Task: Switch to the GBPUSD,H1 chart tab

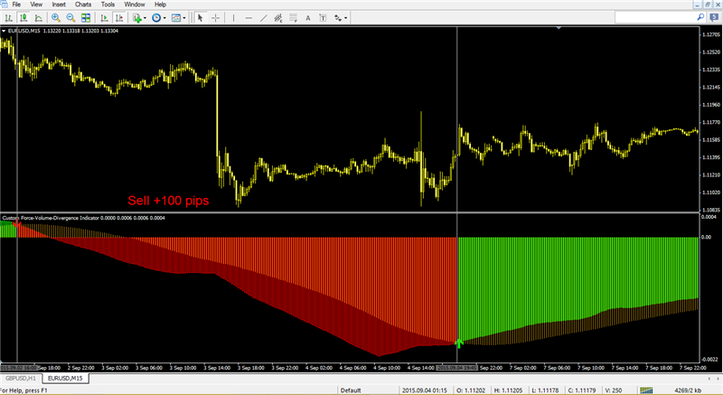Action: (21, 378)
